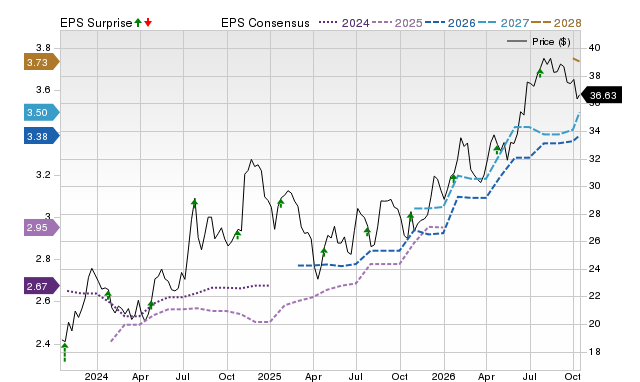Click the 20 label on right price axis

594,324
